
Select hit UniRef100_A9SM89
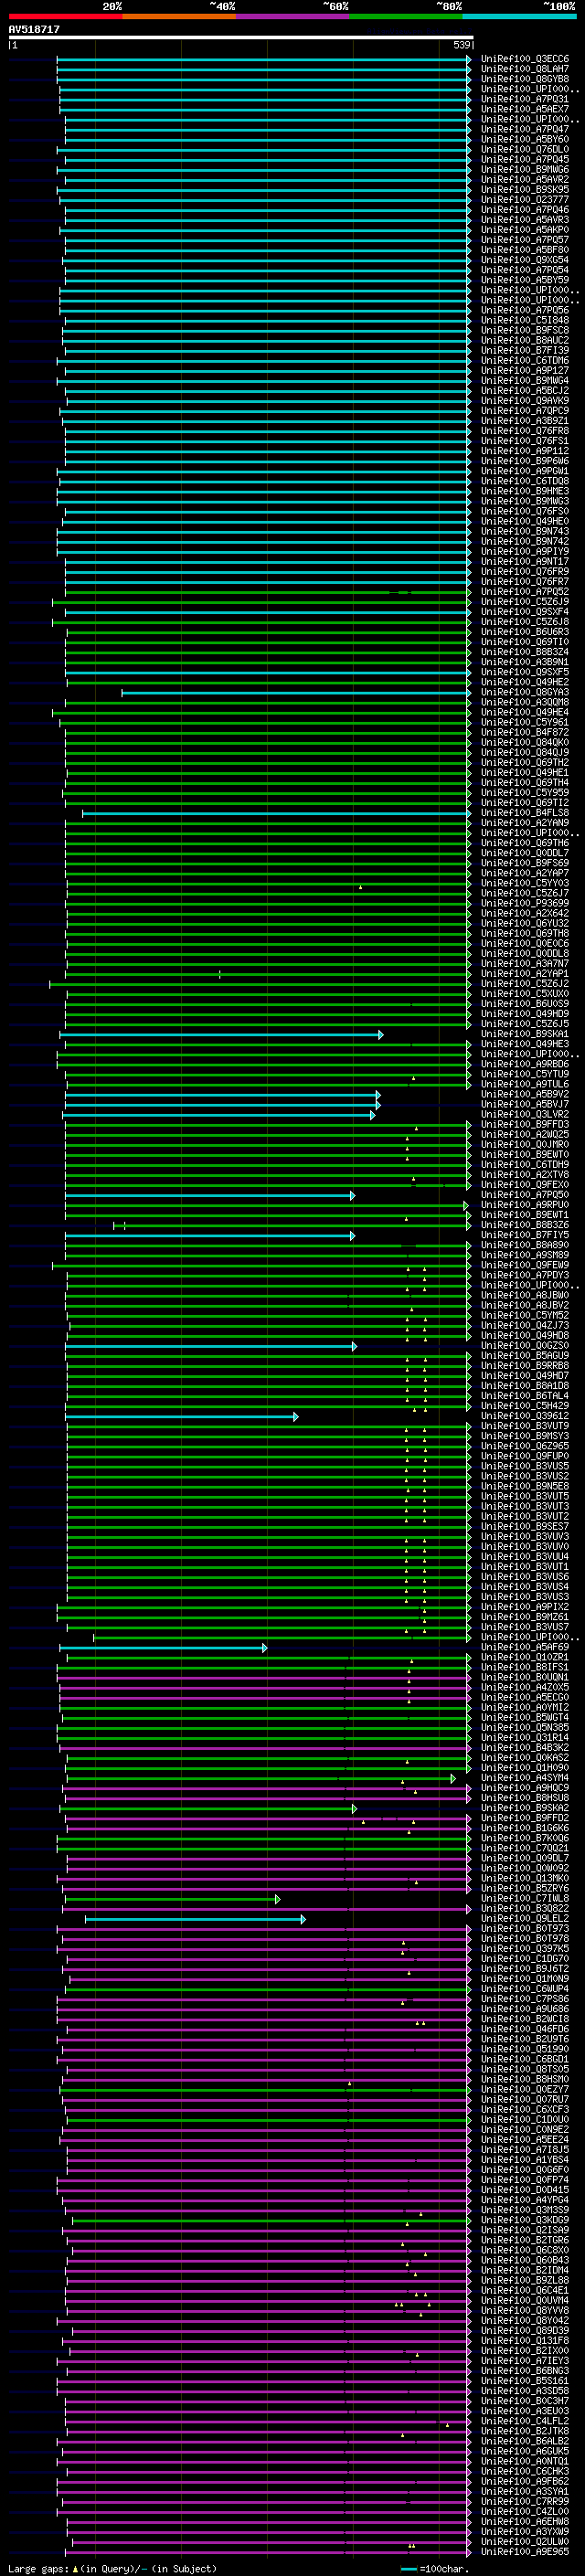(524, 1255)
